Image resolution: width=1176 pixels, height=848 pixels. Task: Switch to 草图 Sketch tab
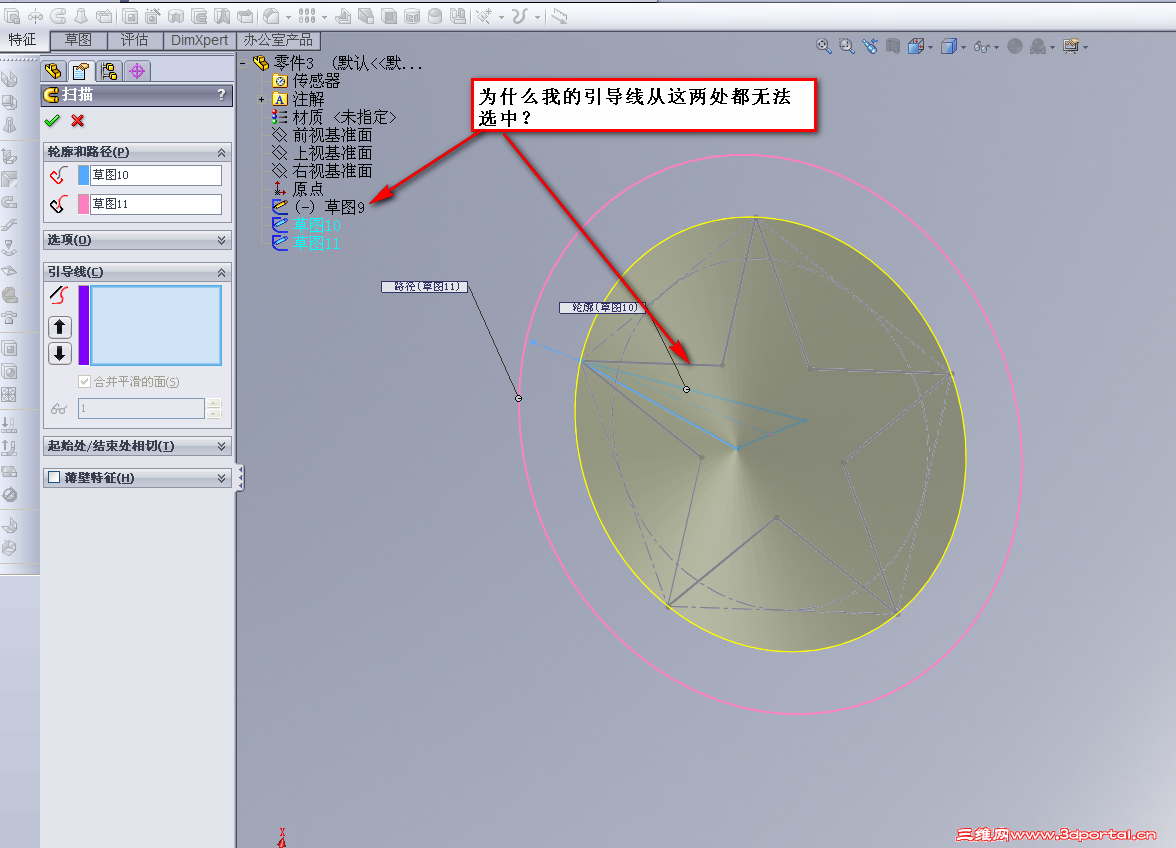pos(78,40)
